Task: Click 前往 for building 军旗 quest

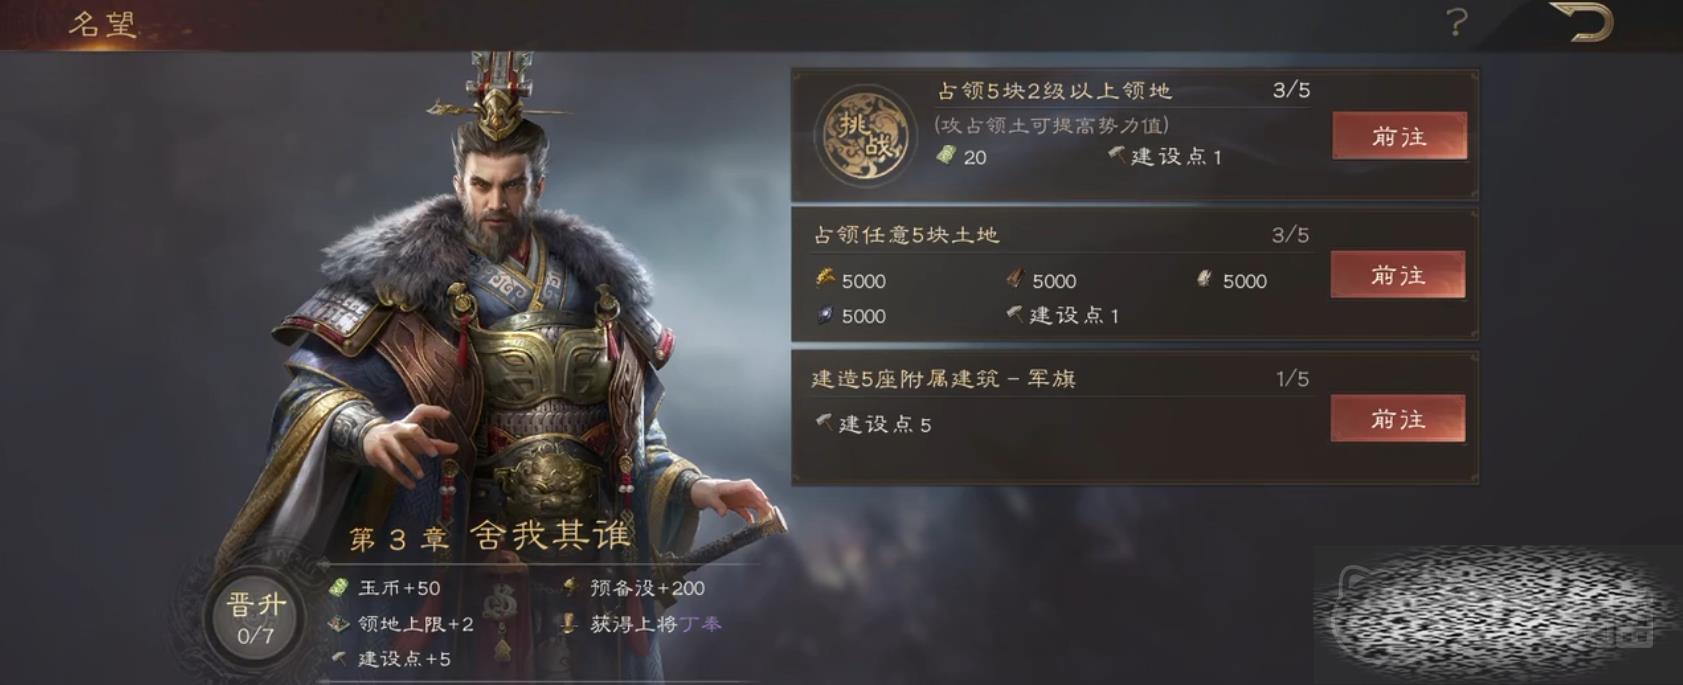Action: pos(1398,419)
